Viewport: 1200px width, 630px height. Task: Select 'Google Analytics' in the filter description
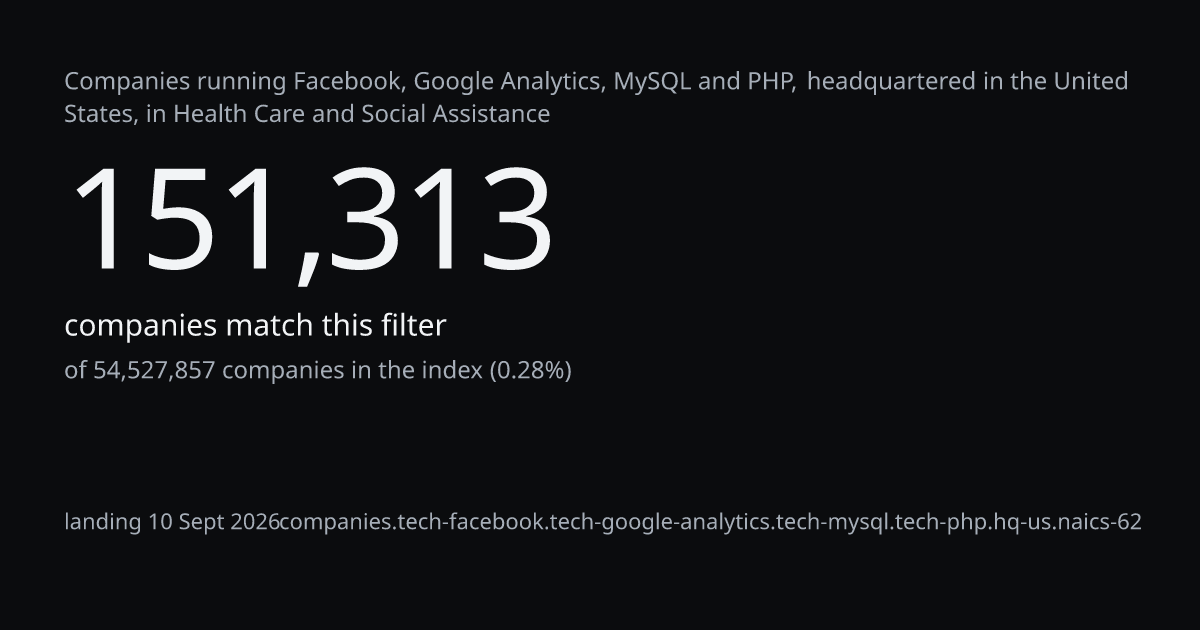click(509, 82)
